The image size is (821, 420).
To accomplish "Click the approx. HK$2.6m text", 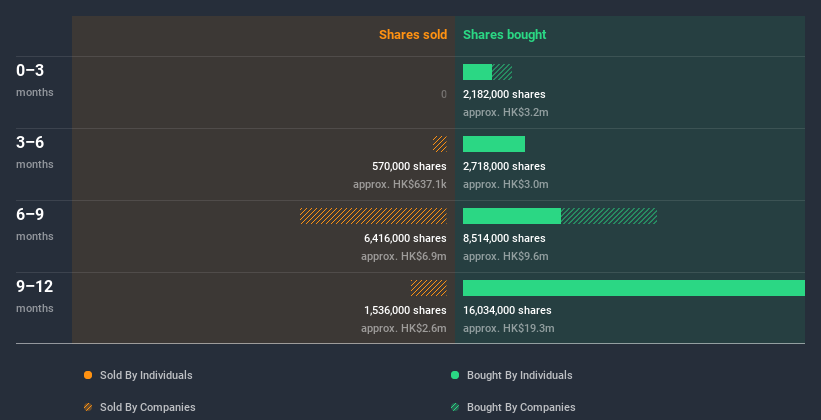I will [x=404, y=328].
